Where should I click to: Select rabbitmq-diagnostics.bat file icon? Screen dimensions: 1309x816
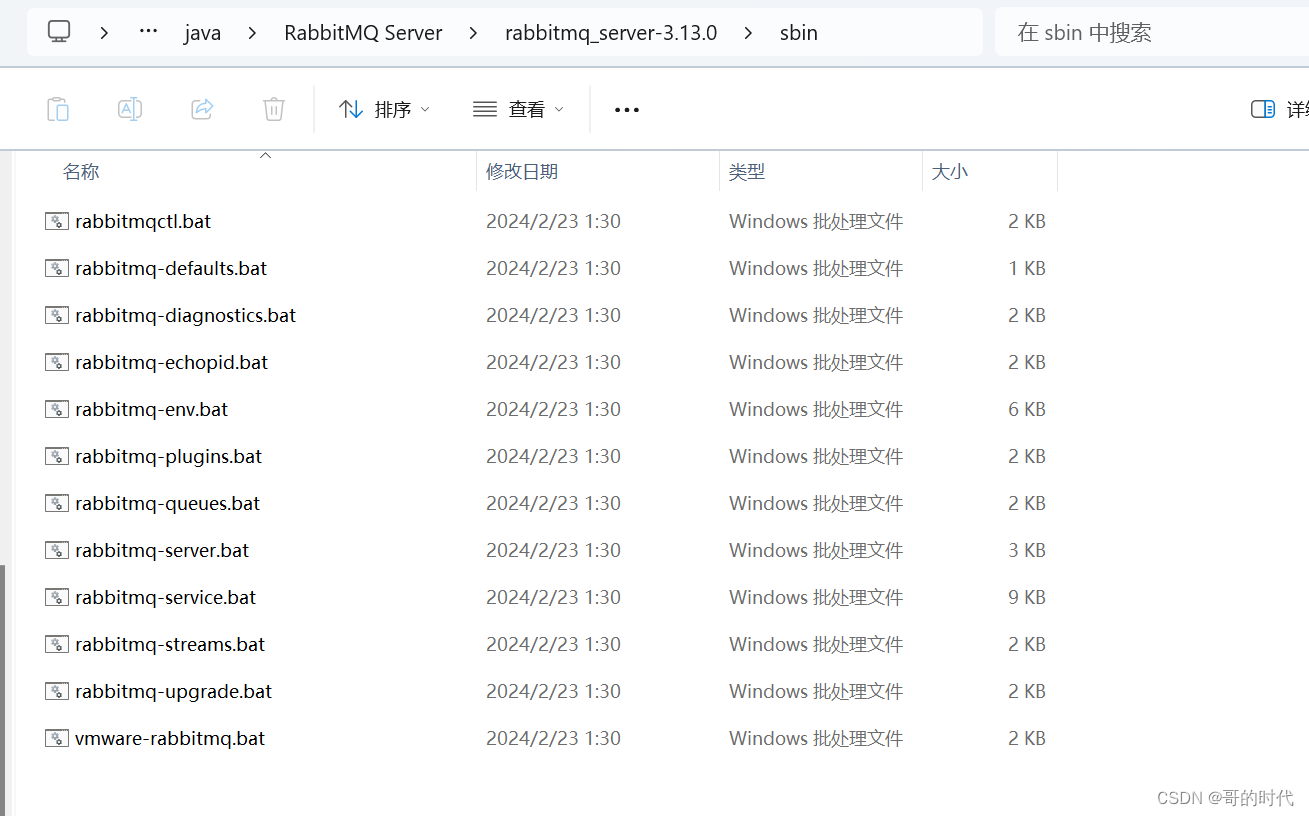57,315
